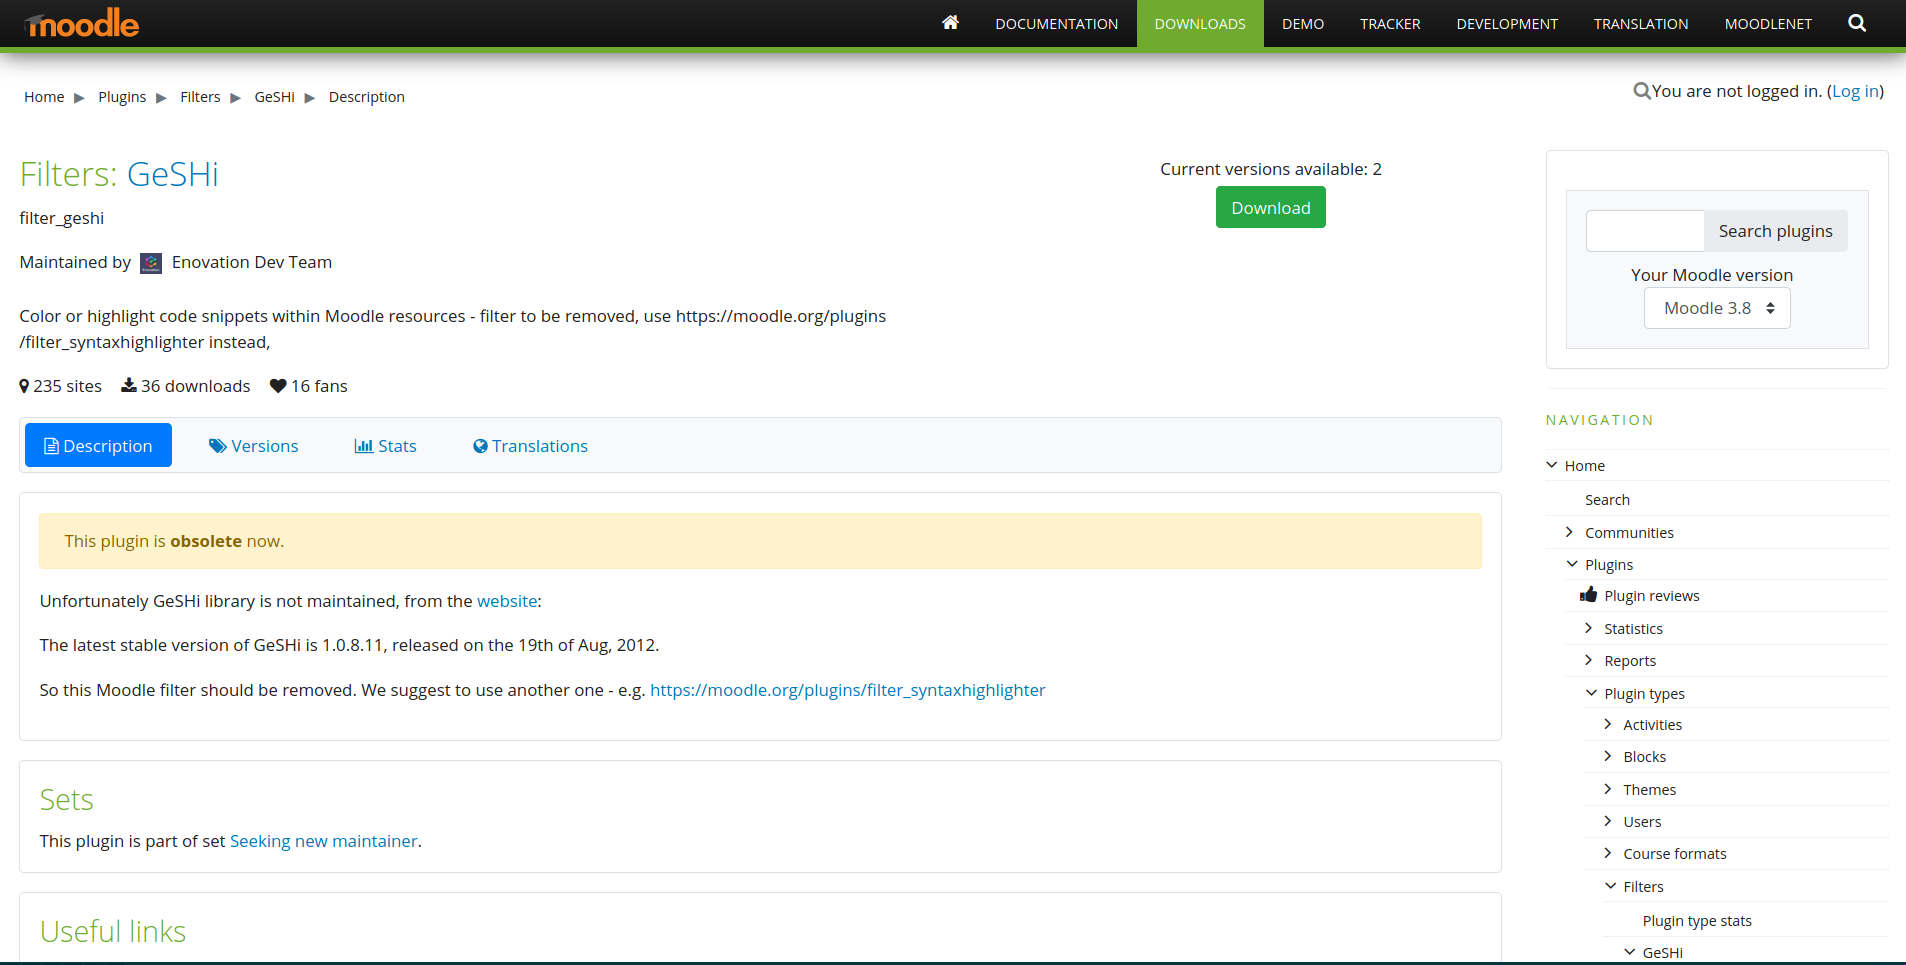
Task: Open DEMO menu item
Action: coord(1303,24)
